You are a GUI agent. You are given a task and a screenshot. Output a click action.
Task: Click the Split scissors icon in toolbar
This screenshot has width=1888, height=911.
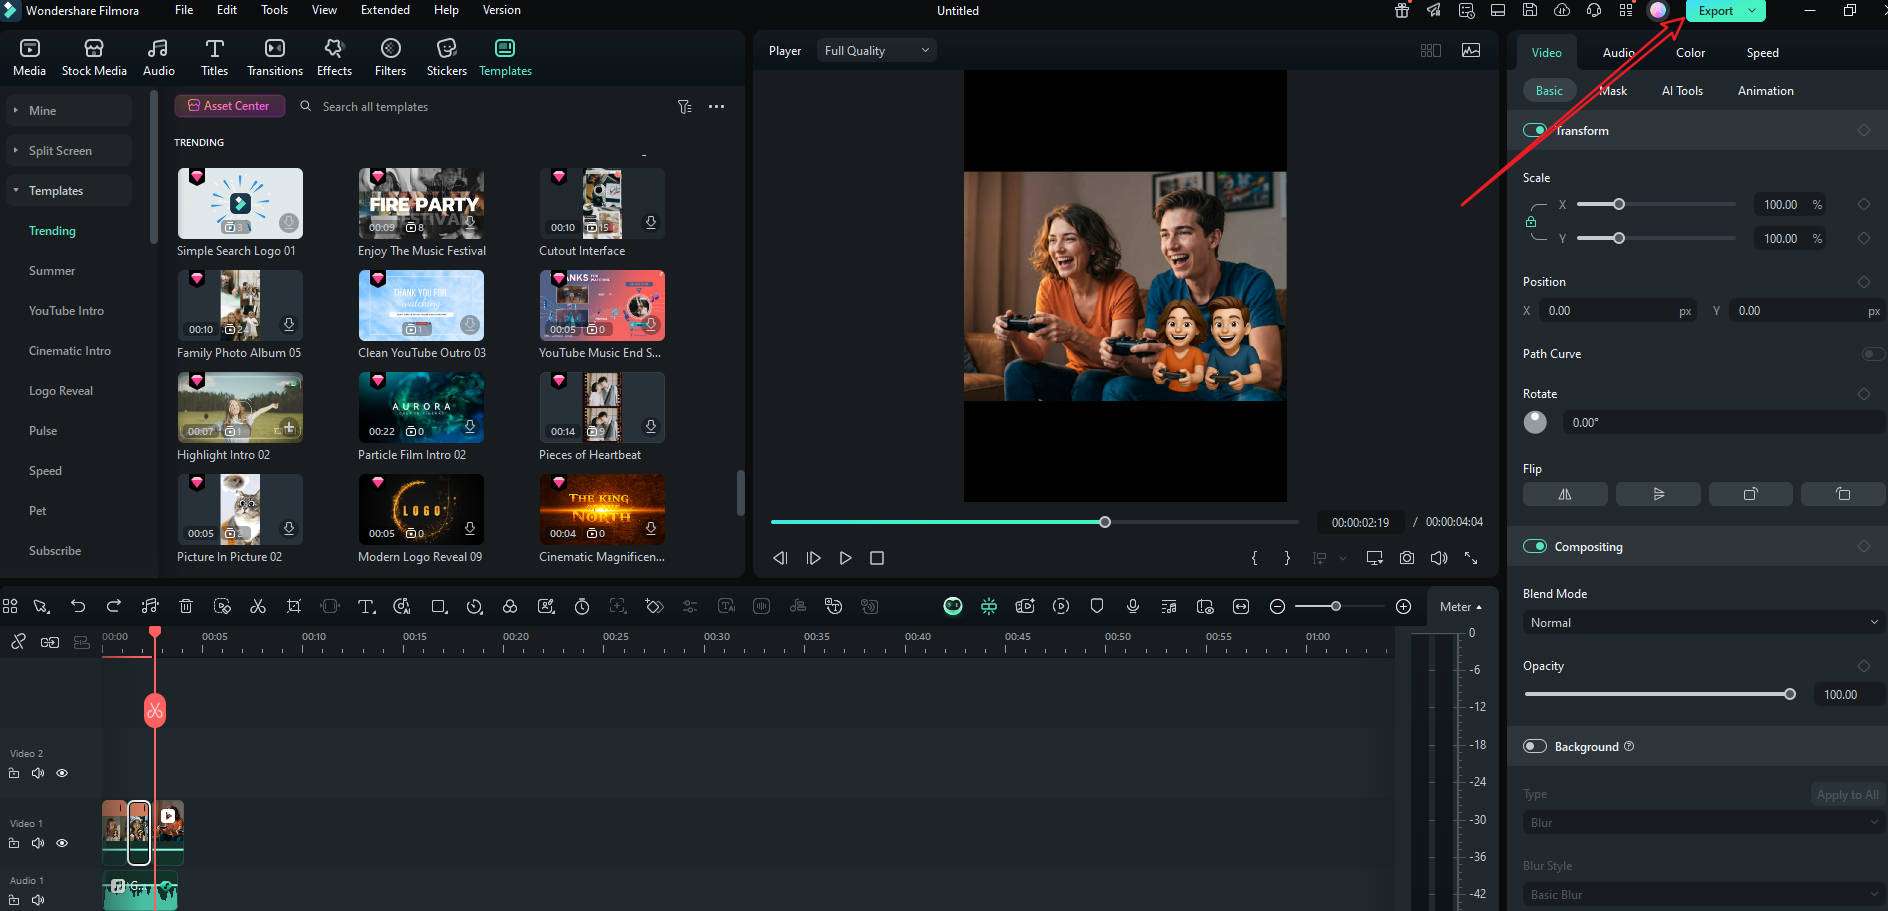(258, 606)
